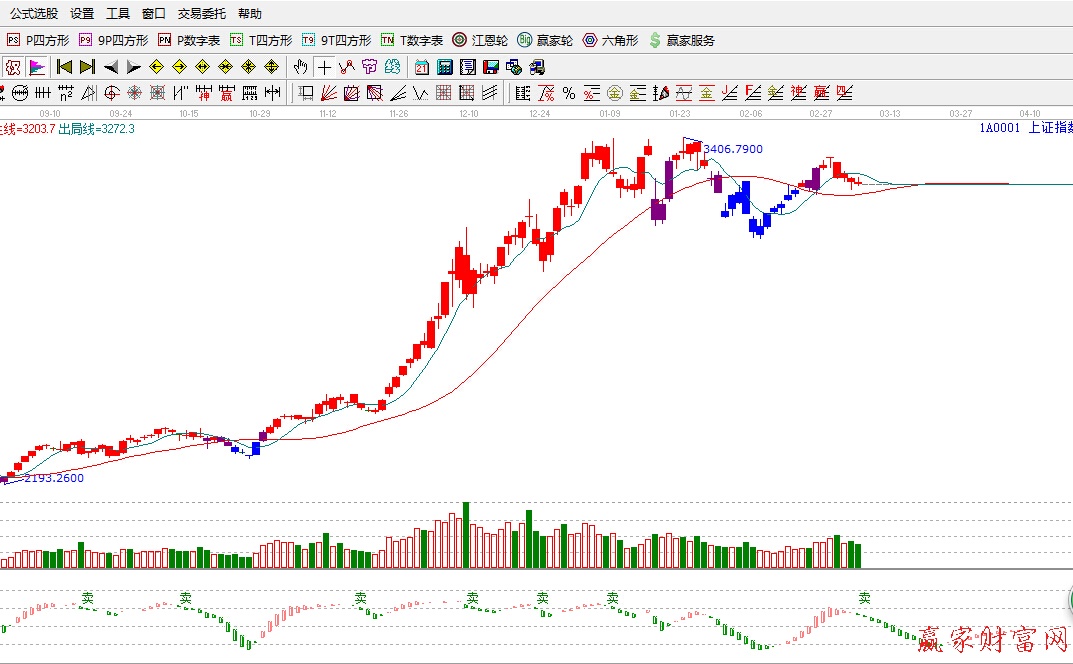The height and width of the screenshot is (664, 1073).
Task: Open the calculator icon
Action: (444, 67)
